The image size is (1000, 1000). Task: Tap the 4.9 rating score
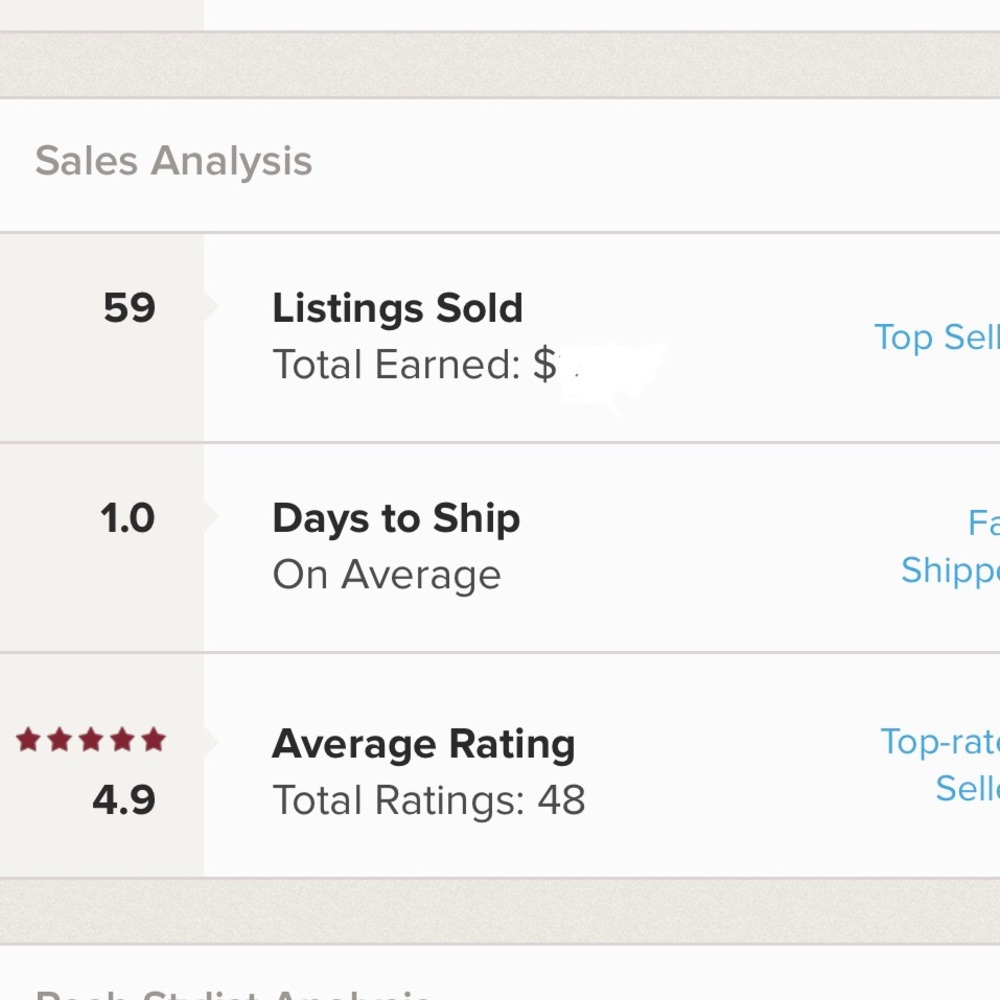click(124, 800)
